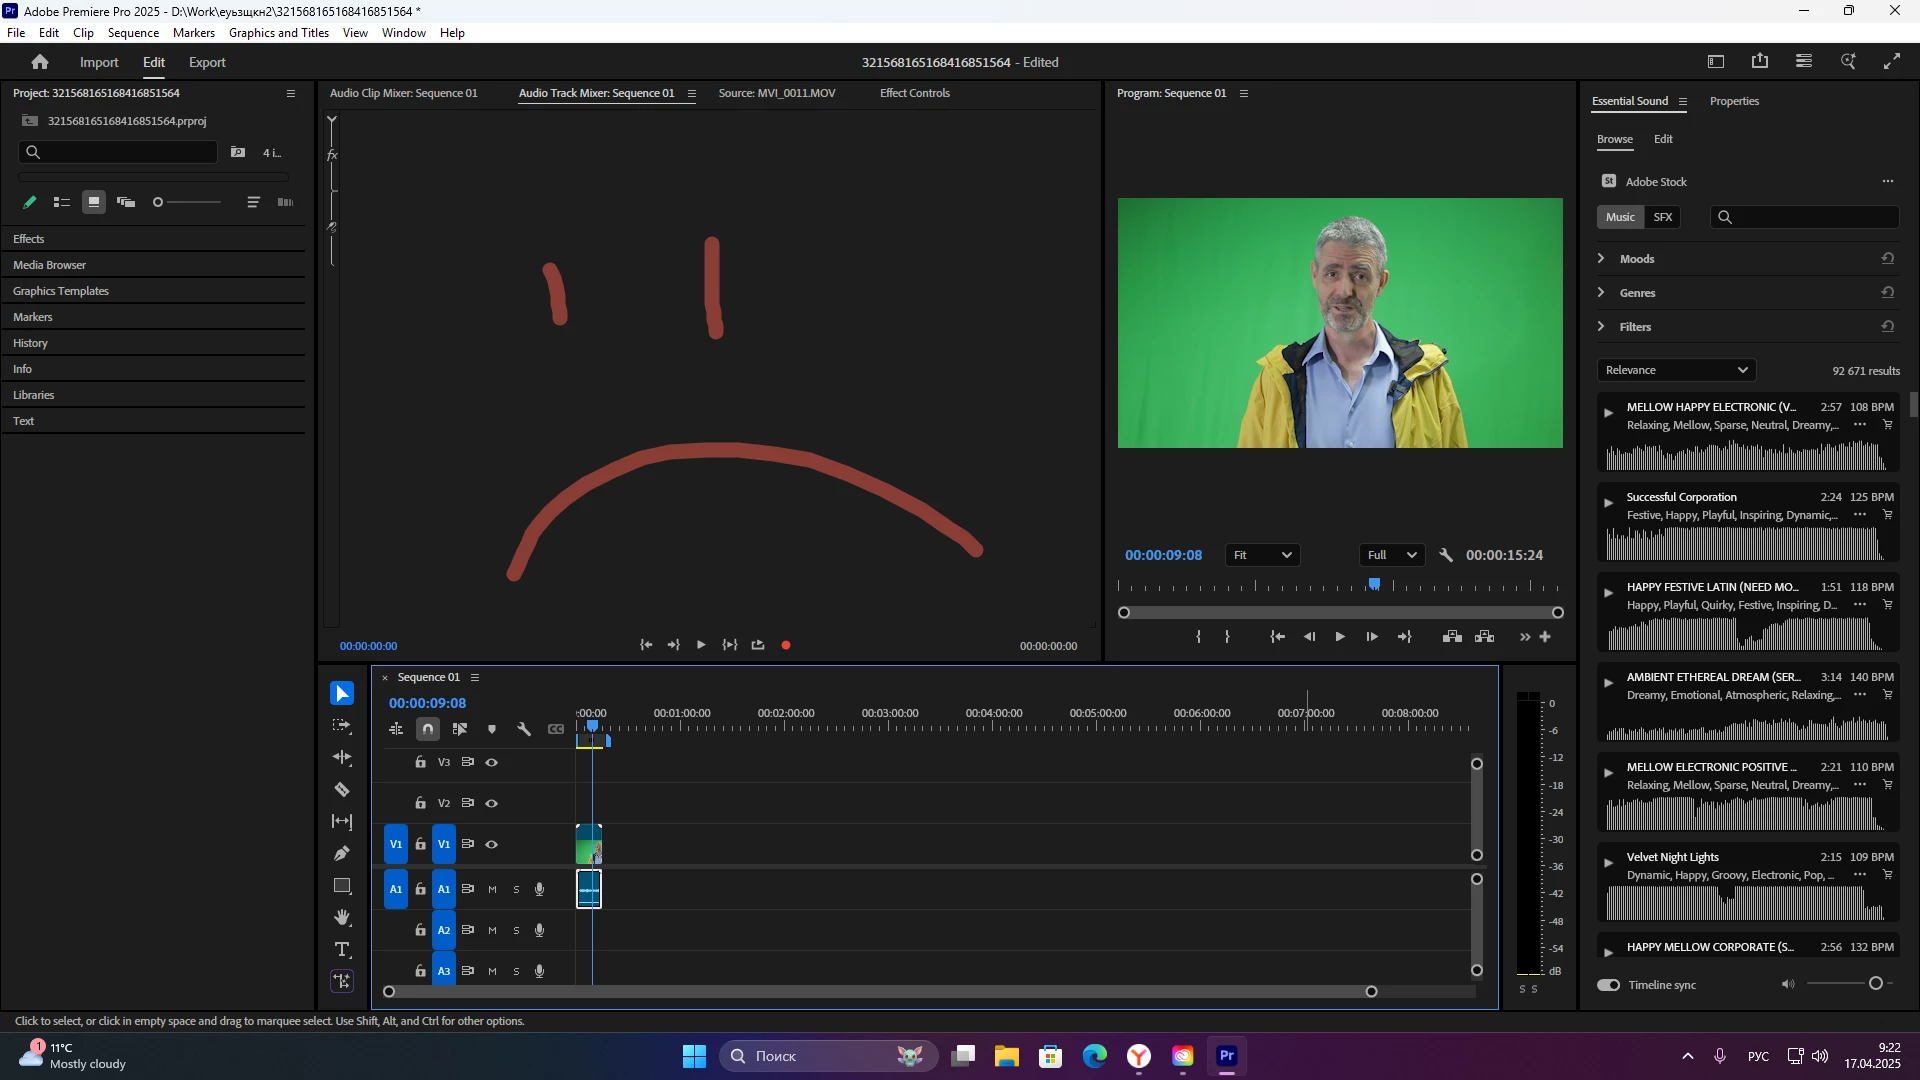The width and height of the screenshot is (1920, 1080).
Task: Select the Pen tool in timeline toolbar
Action: (342, 854)
